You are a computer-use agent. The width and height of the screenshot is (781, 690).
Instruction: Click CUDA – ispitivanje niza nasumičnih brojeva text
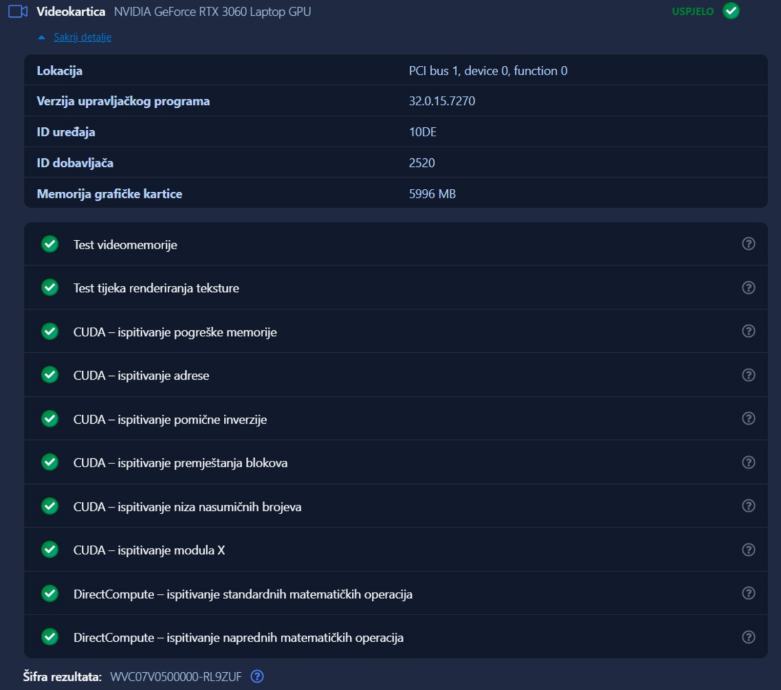tap(187, 507)
